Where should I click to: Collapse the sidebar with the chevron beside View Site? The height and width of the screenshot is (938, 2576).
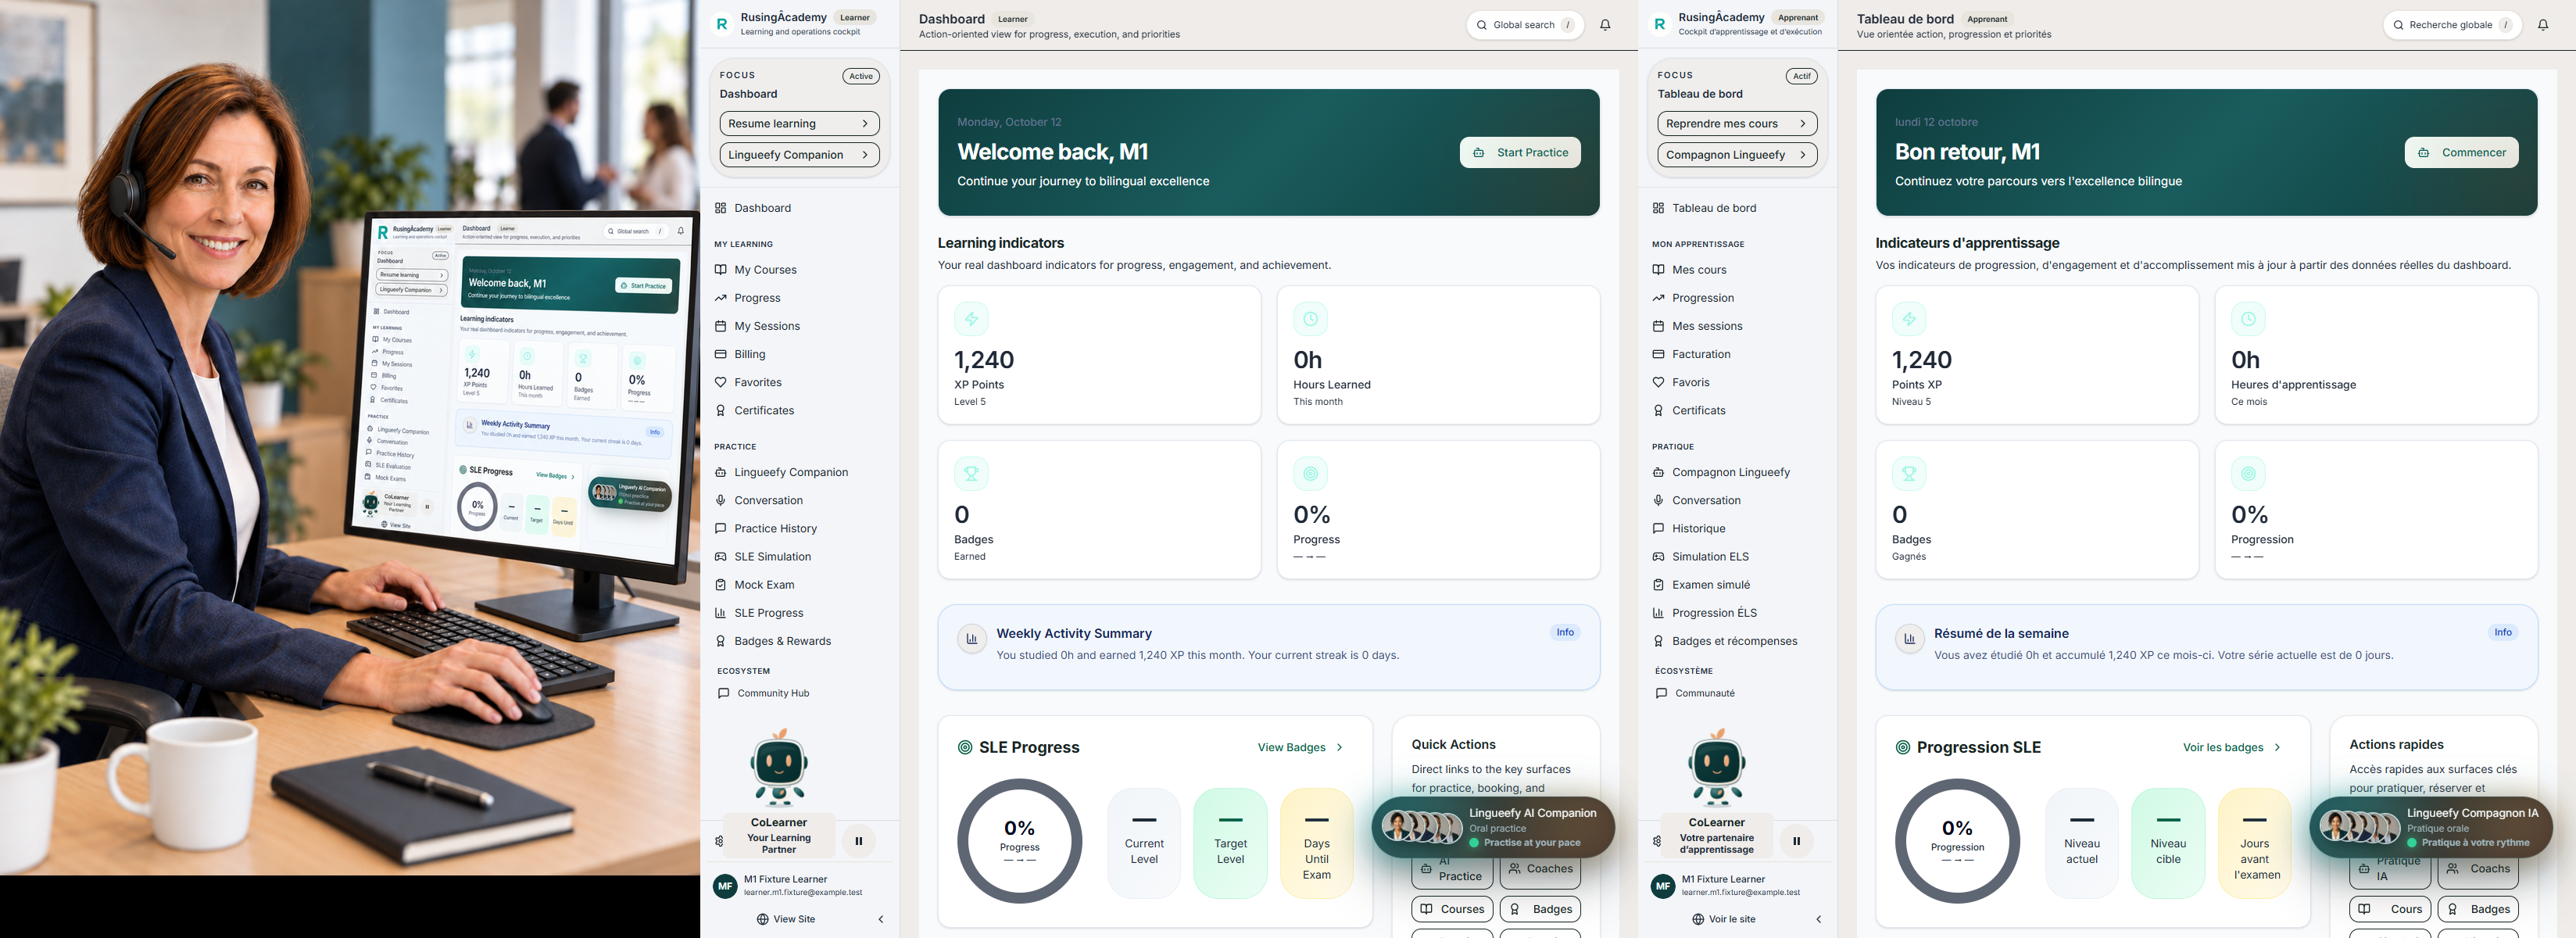(x=881, y=919)
